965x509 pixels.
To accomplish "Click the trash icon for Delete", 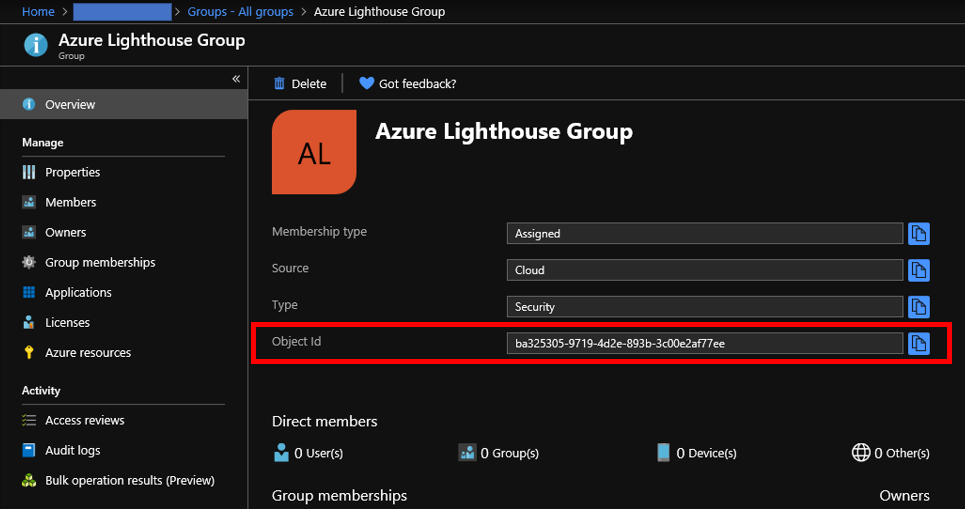I will (x=279, y=83).
